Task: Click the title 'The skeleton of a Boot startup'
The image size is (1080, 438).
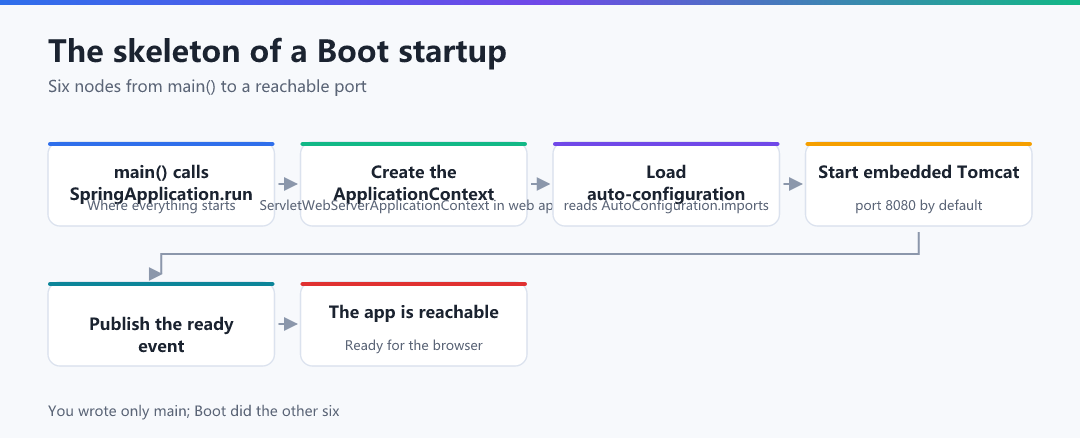Action: pos(277,52)
